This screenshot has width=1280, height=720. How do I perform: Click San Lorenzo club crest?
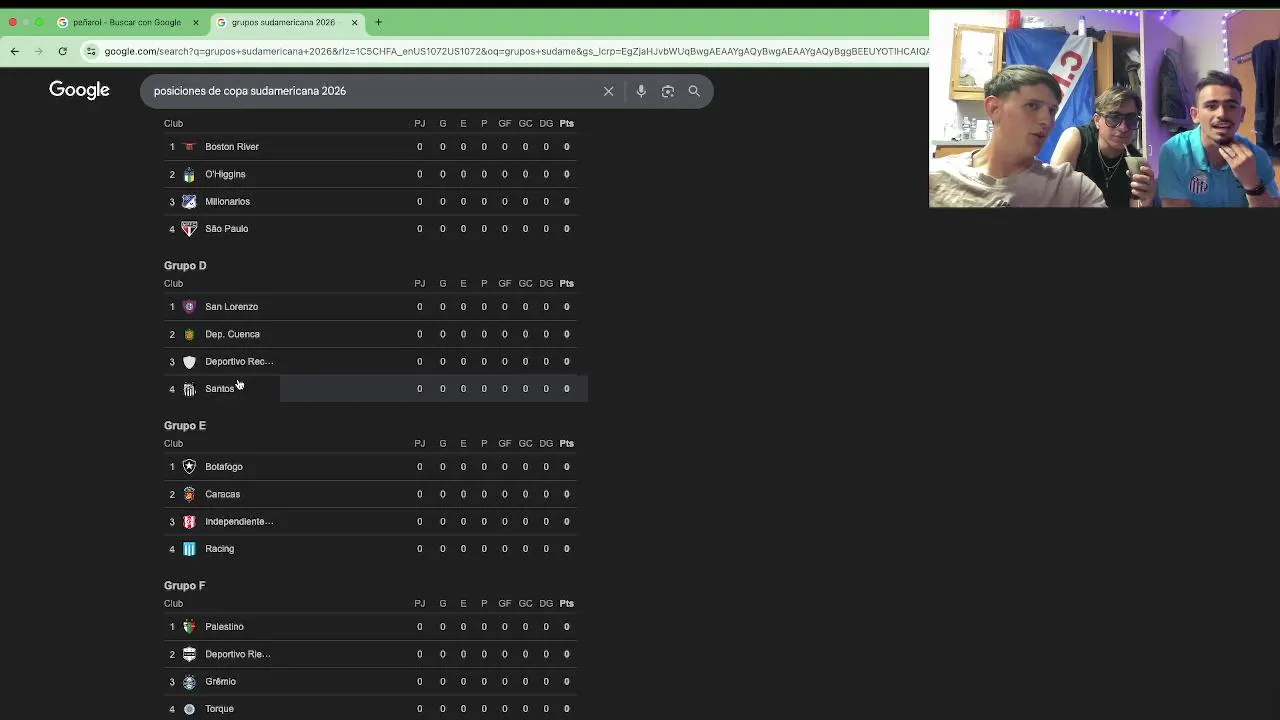(189, 307)
